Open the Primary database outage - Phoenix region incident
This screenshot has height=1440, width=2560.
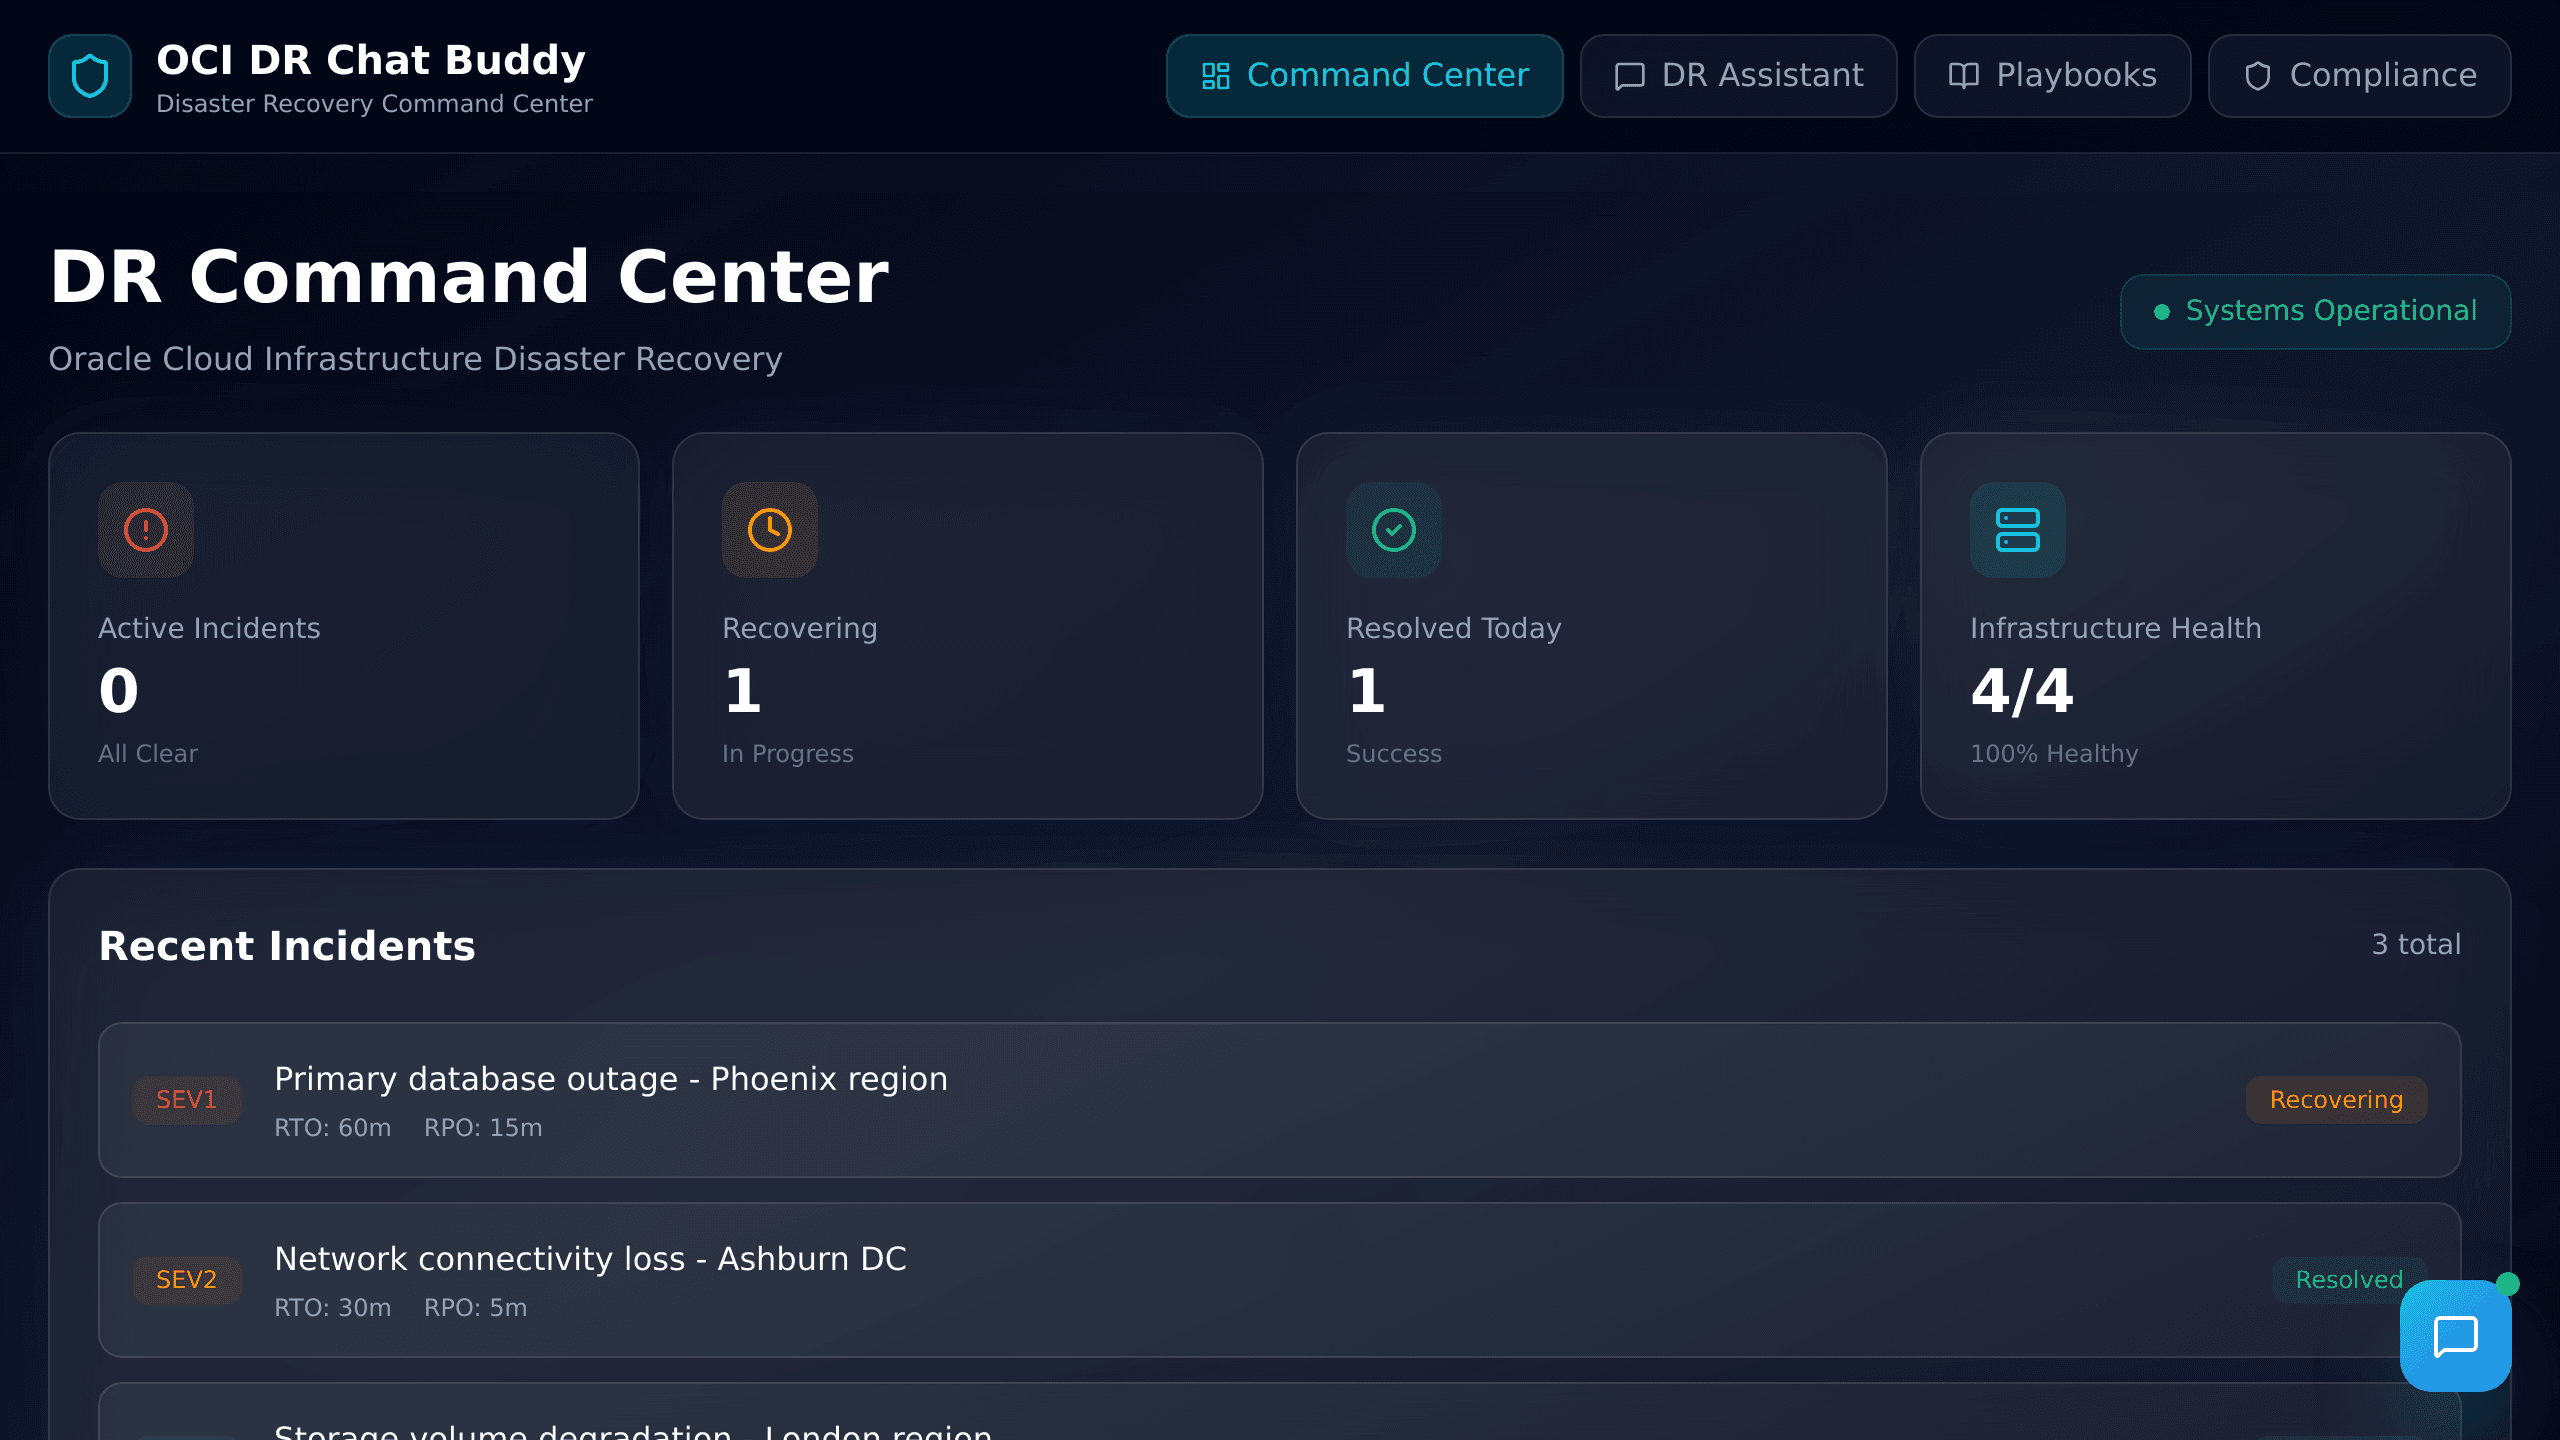(x=1280, y=1100)
